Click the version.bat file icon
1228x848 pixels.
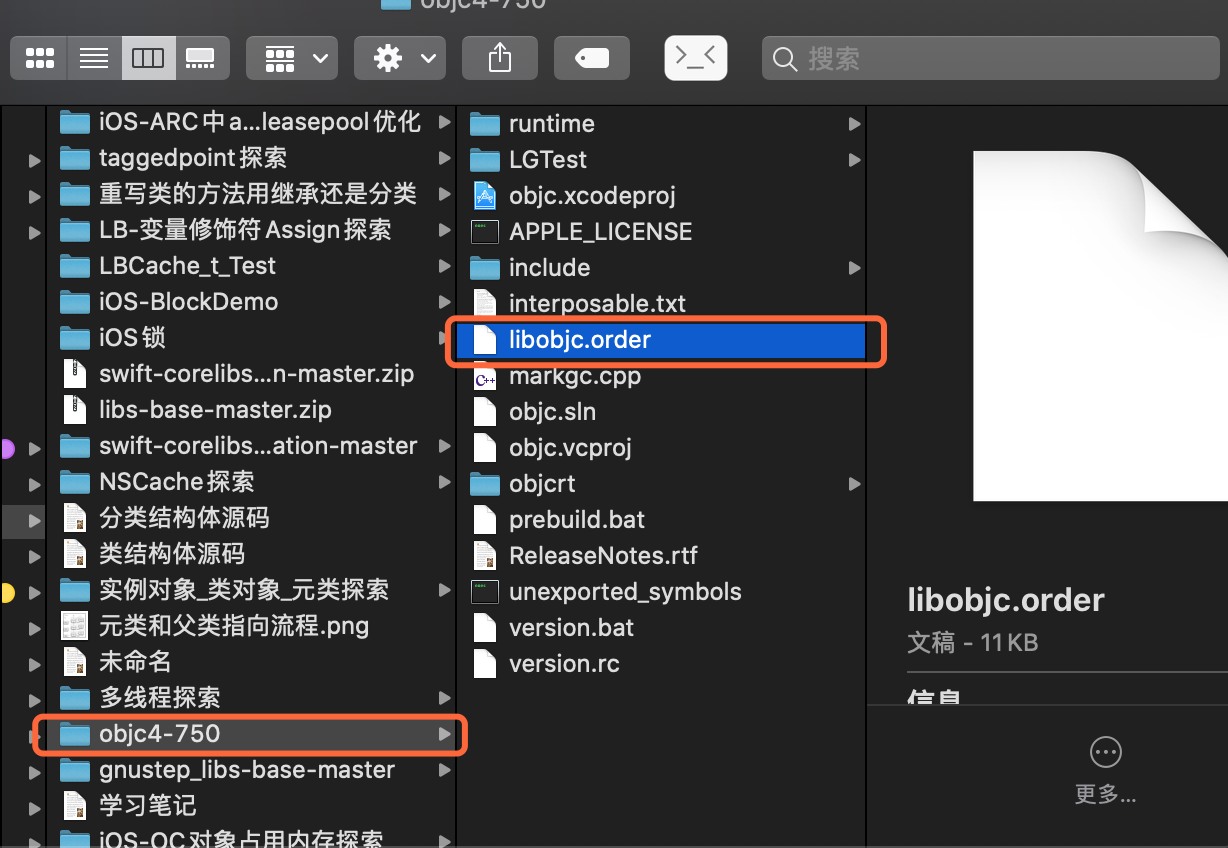point(485,628)
